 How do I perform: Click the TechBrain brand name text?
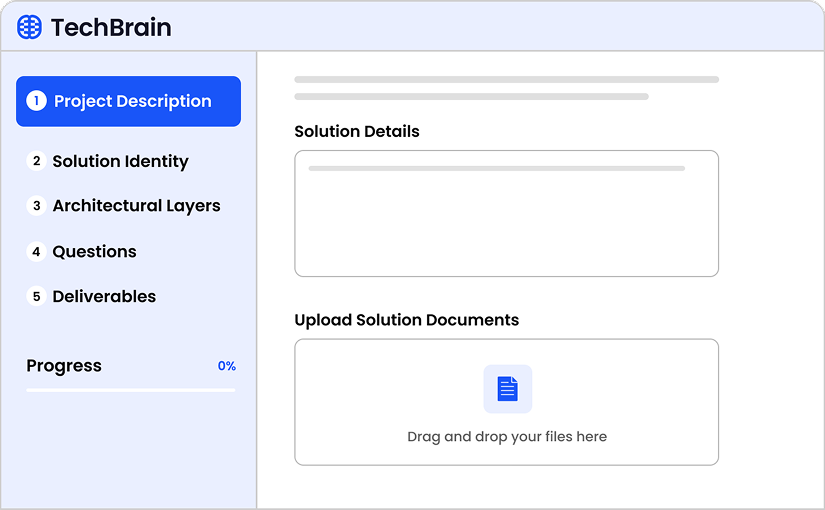click(x=111, y=27)
